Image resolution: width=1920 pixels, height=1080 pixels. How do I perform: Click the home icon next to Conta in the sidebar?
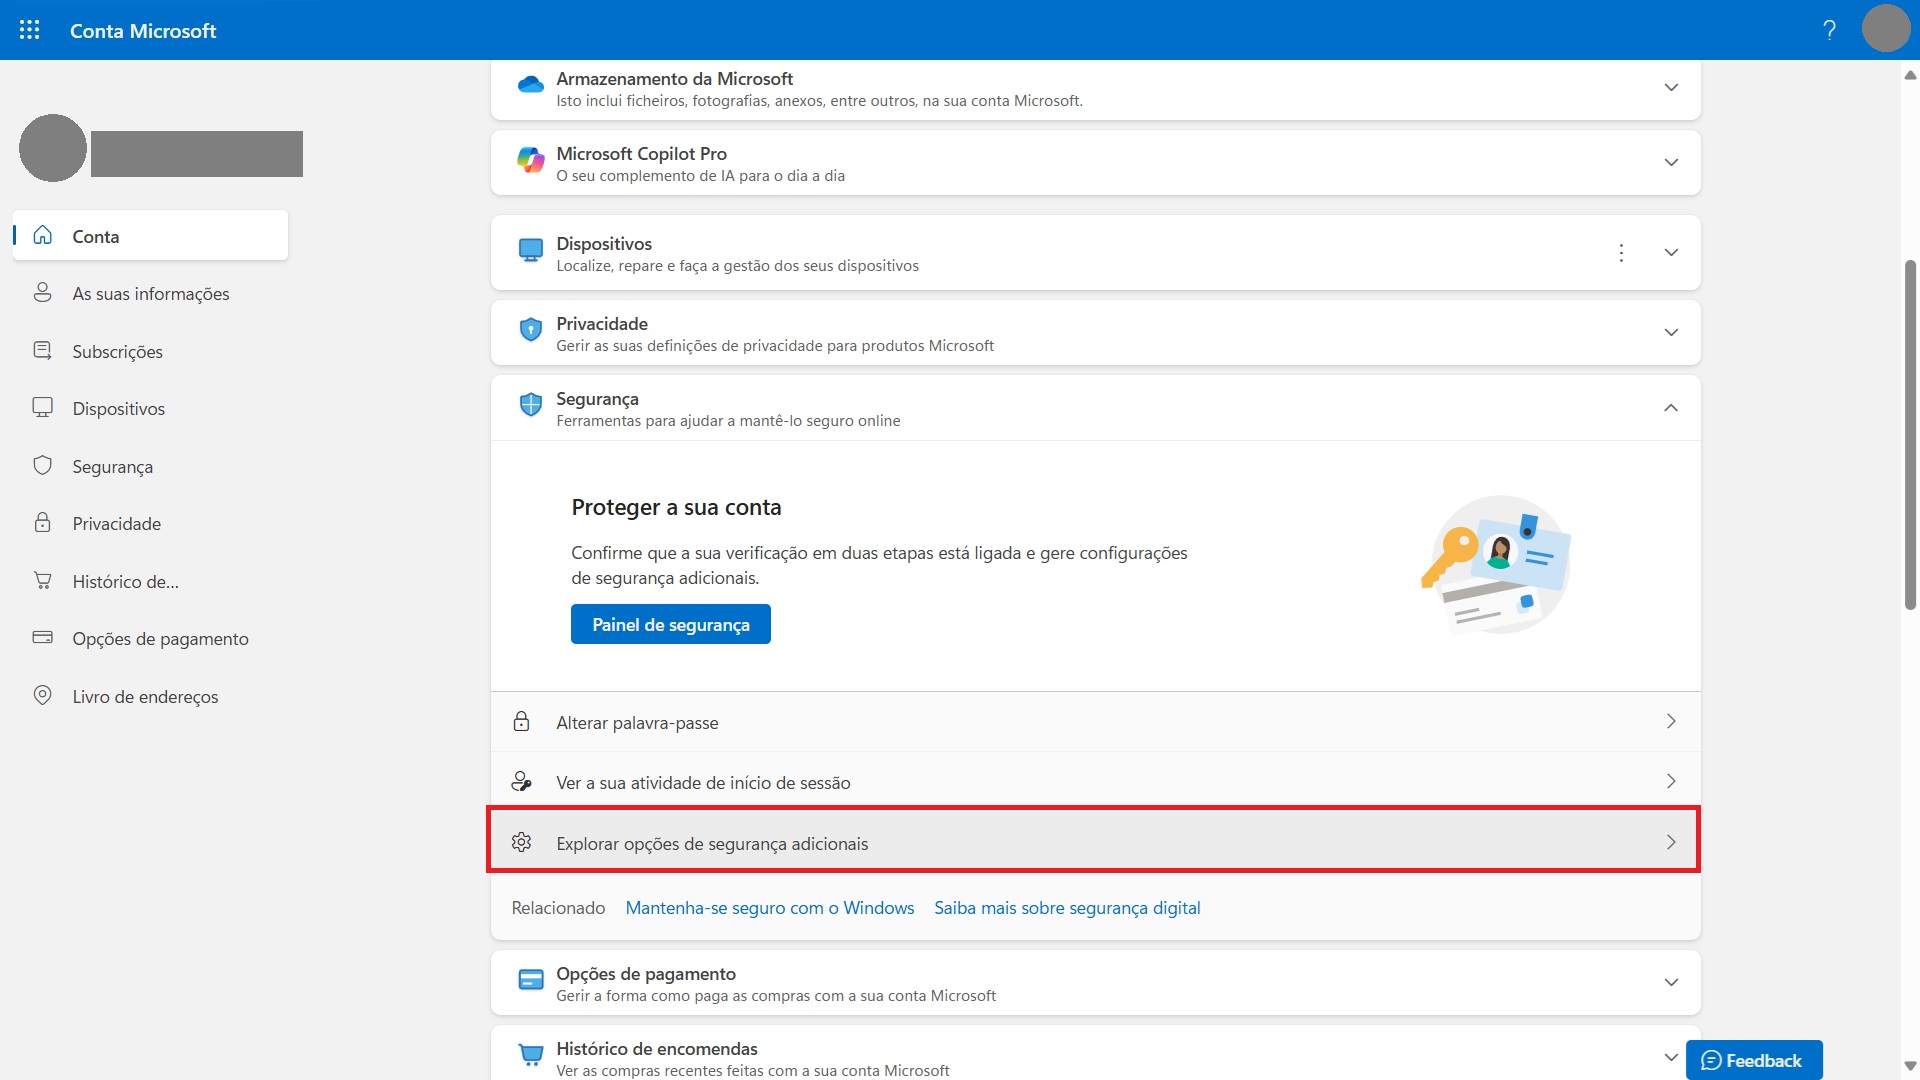click(43, 235)
